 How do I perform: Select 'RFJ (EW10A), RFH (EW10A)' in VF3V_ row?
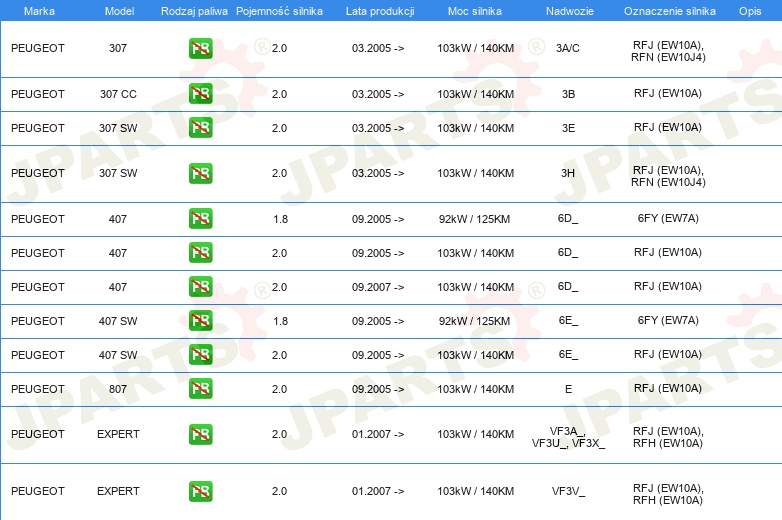click(668, 494)
